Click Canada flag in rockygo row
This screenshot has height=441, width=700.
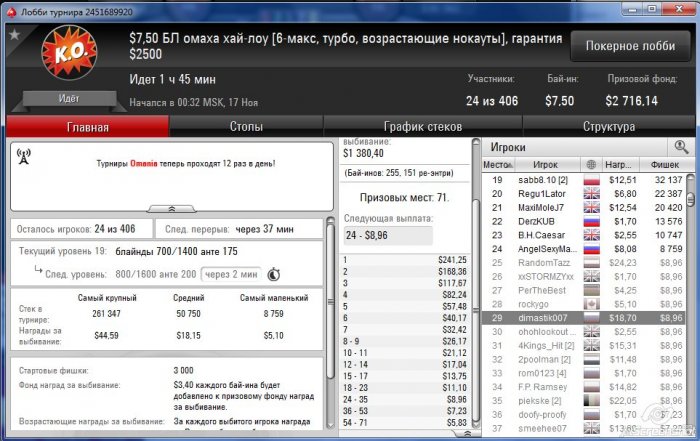tap(592, 304)
